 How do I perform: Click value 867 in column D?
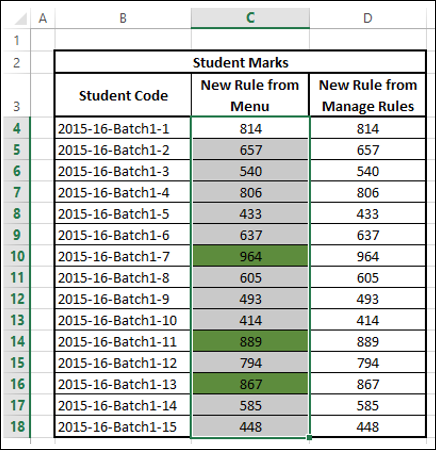[x=368, y=384]
